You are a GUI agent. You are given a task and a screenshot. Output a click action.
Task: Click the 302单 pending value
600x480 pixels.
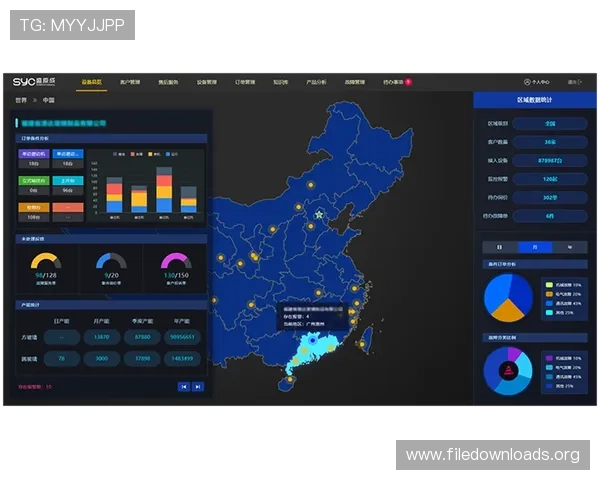[x=550, y=198]
